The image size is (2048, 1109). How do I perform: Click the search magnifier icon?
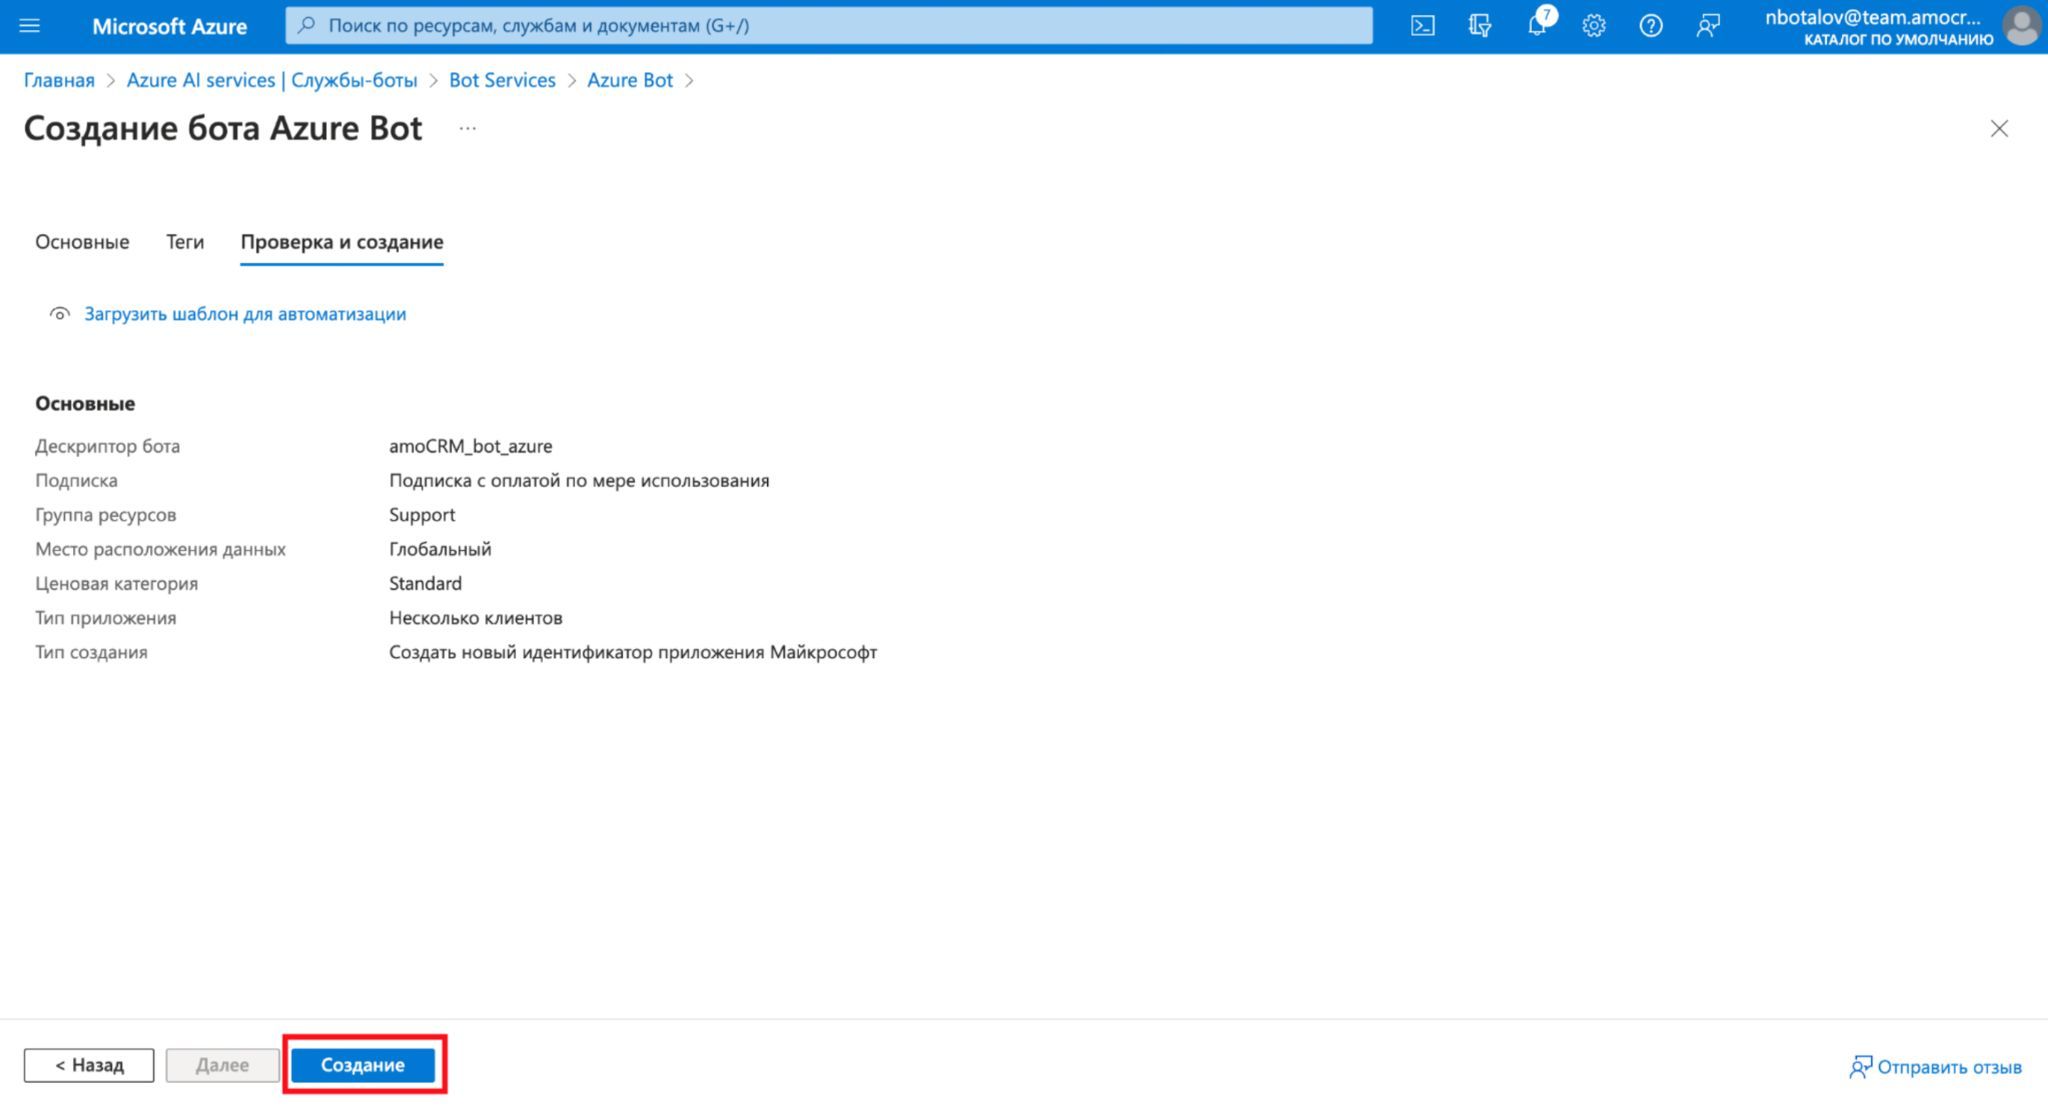(307, 25)
